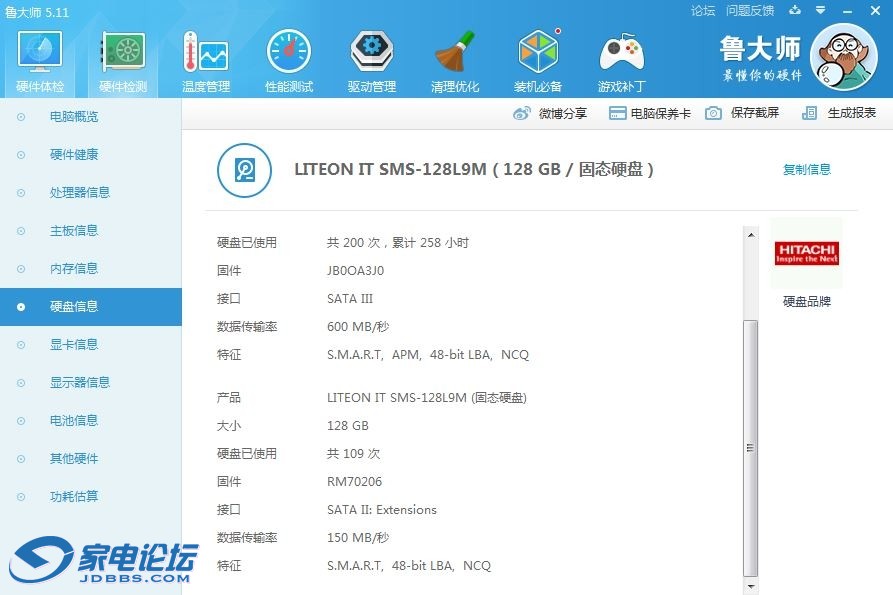Click the skin/download icon in the title bar
The height and width of the screenshot is (595, 893).
795,10
